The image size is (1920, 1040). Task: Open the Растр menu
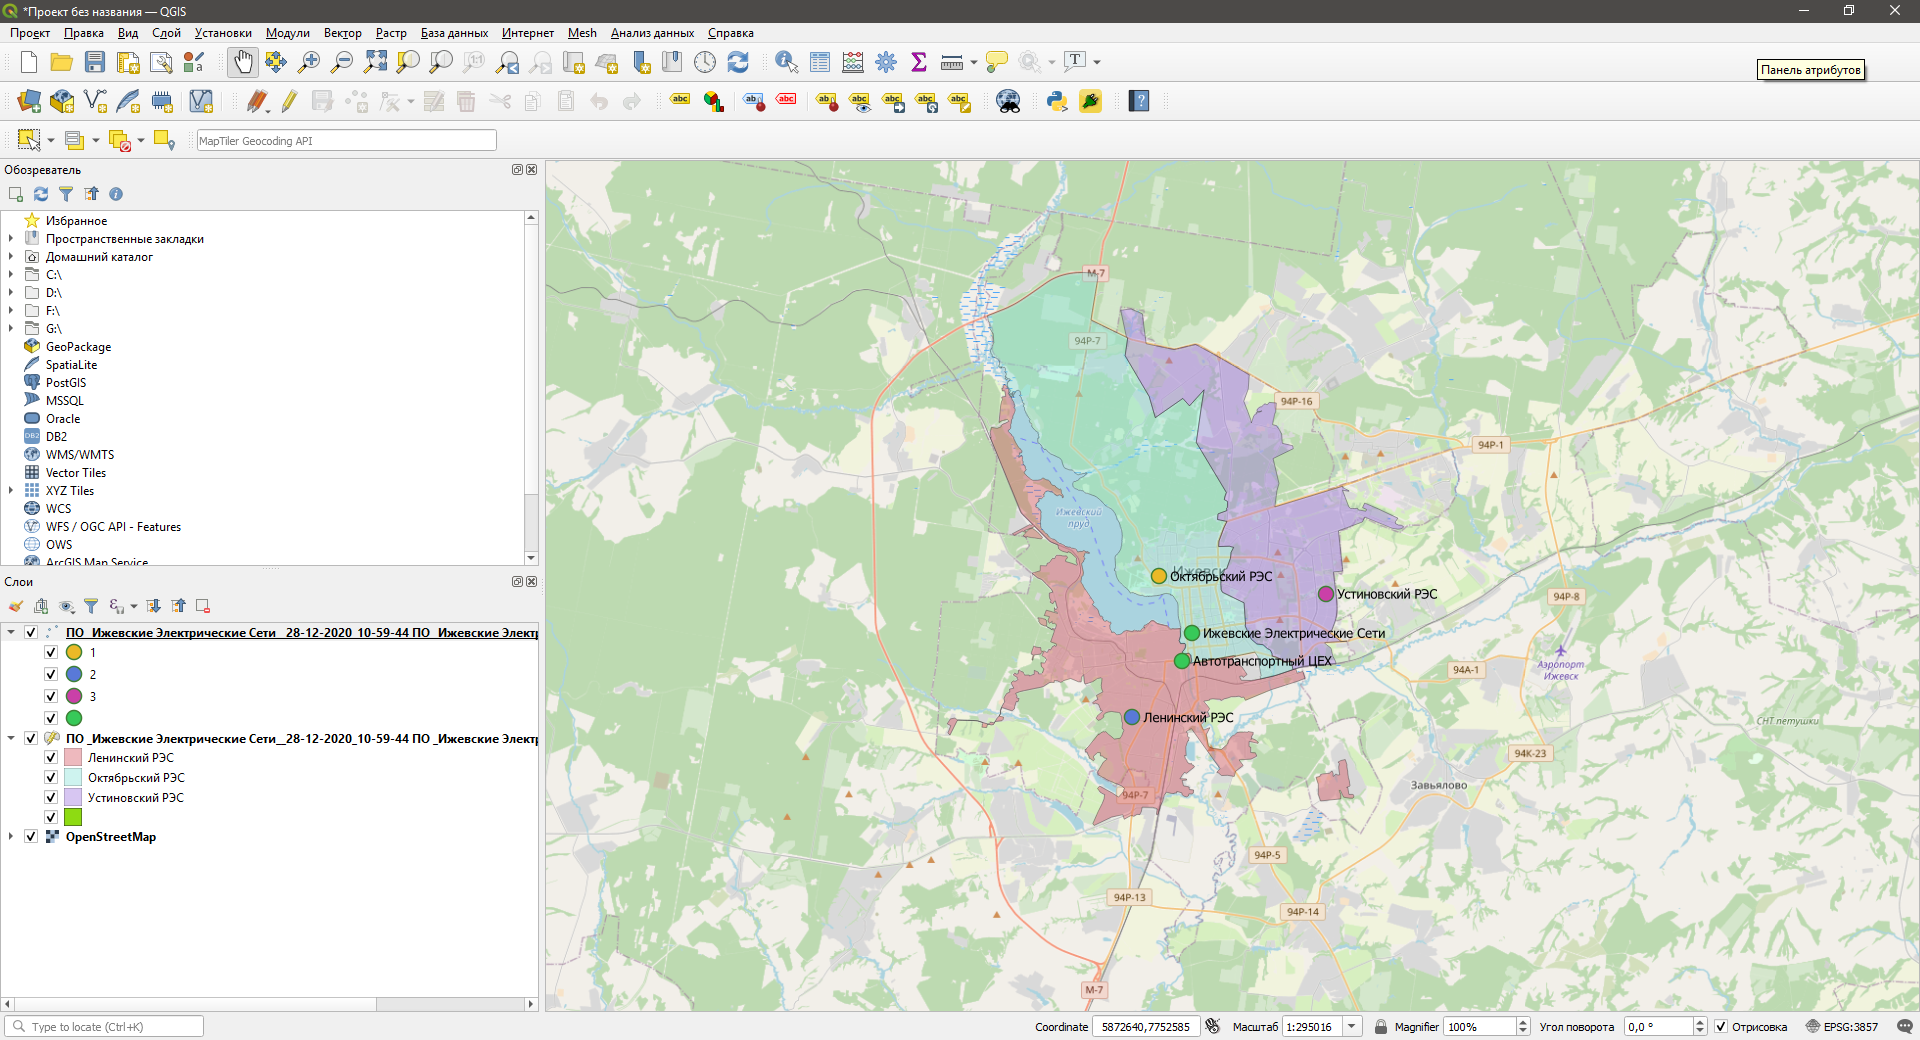(391, 33)
